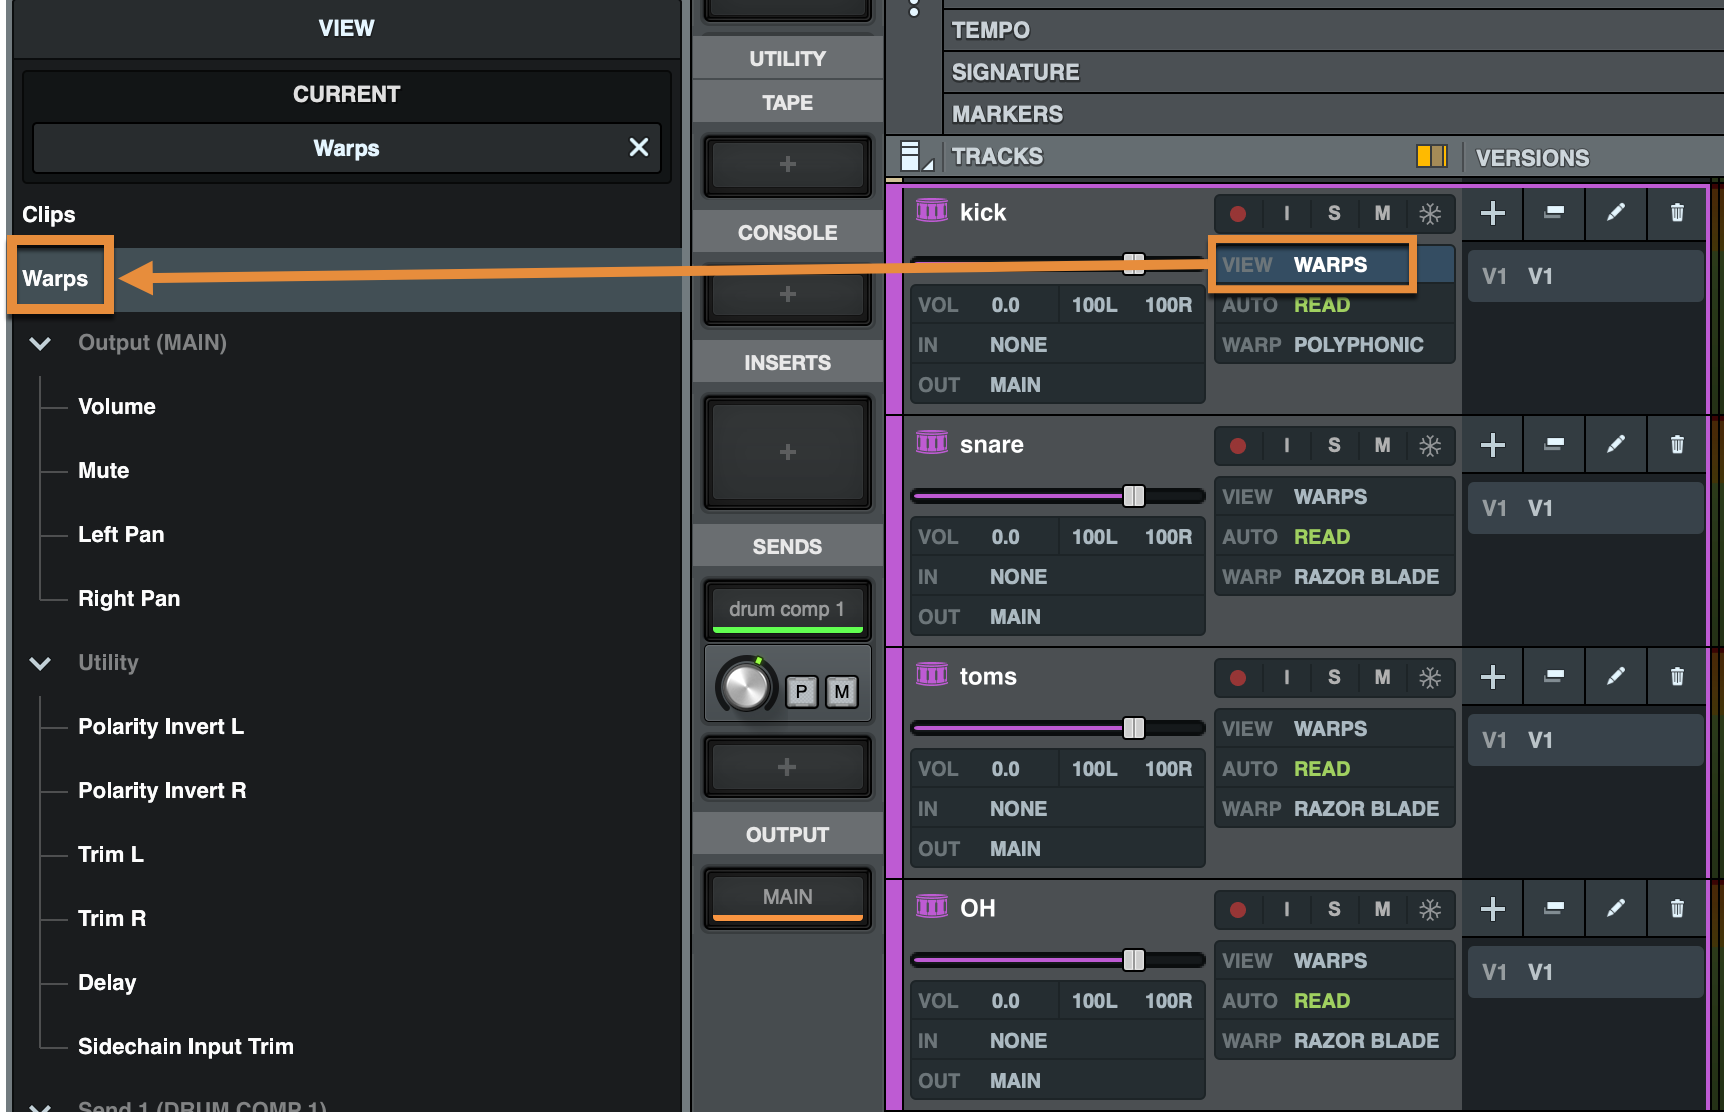
Task: Collapse the Output (MAIN) tree section
Action: 40,343
